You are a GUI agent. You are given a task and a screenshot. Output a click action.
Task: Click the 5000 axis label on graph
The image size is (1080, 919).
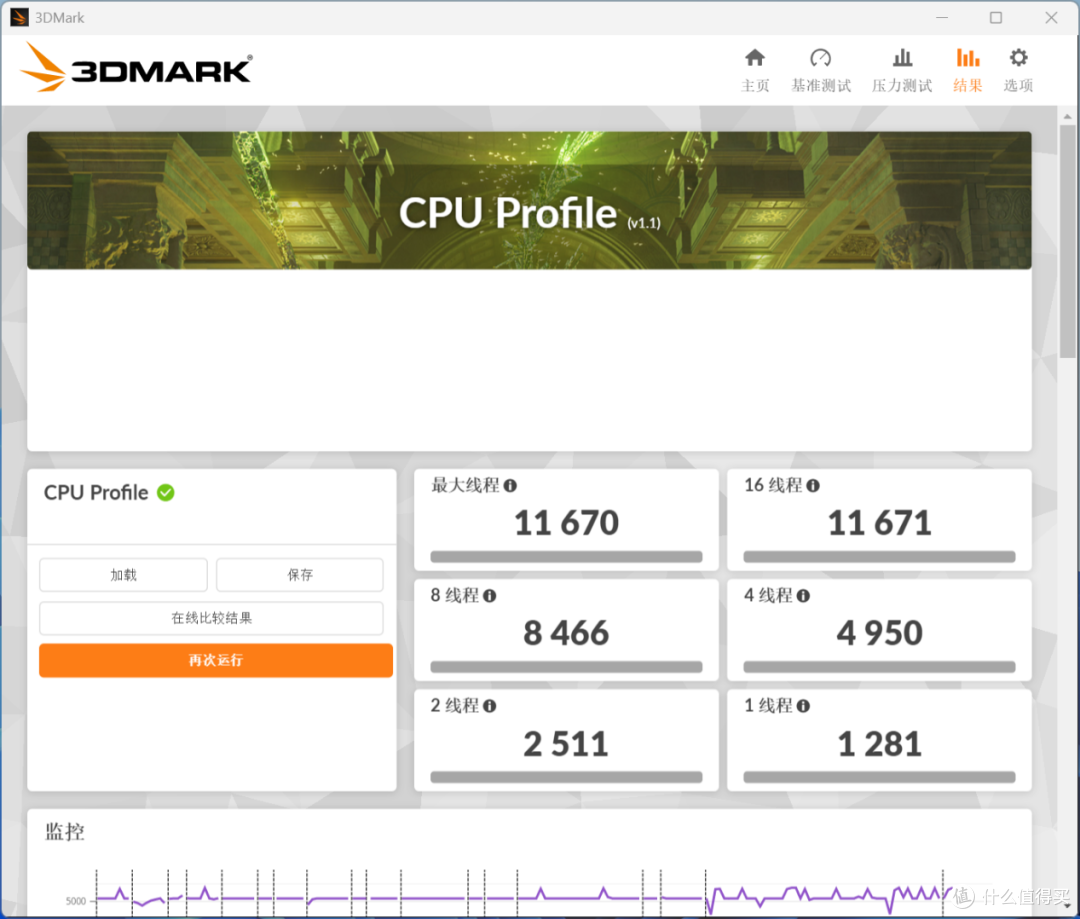coord(76,901)
